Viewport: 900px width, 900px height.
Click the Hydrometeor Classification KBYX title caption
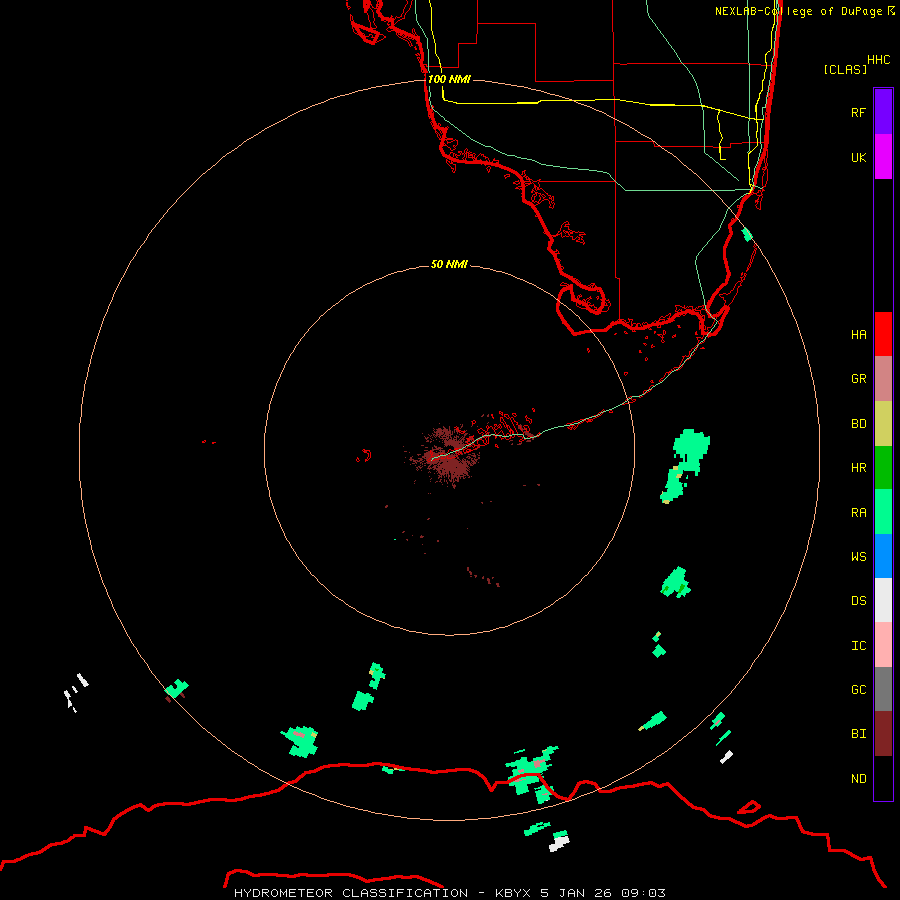pos(449,893)
